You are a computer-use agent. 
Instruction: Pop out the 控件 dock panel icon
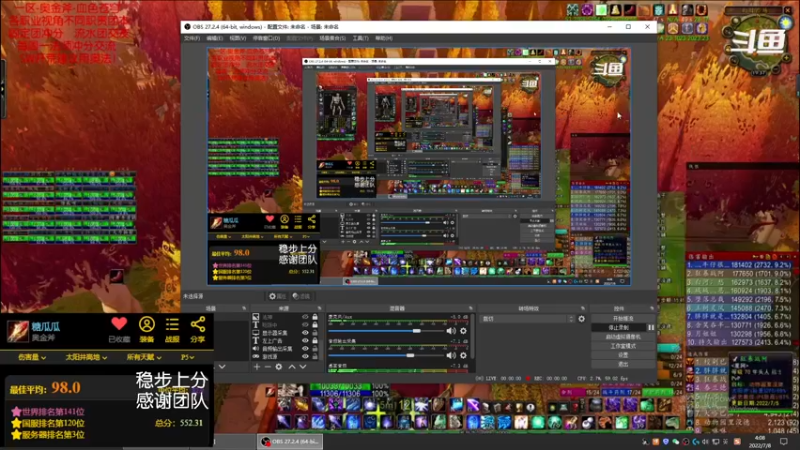(652, 308)
